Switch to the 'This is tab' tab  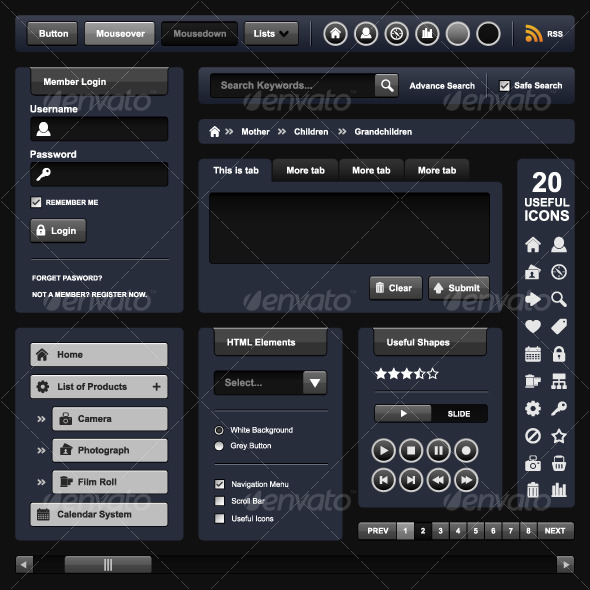pyautogui.click(x=236, y=170)
